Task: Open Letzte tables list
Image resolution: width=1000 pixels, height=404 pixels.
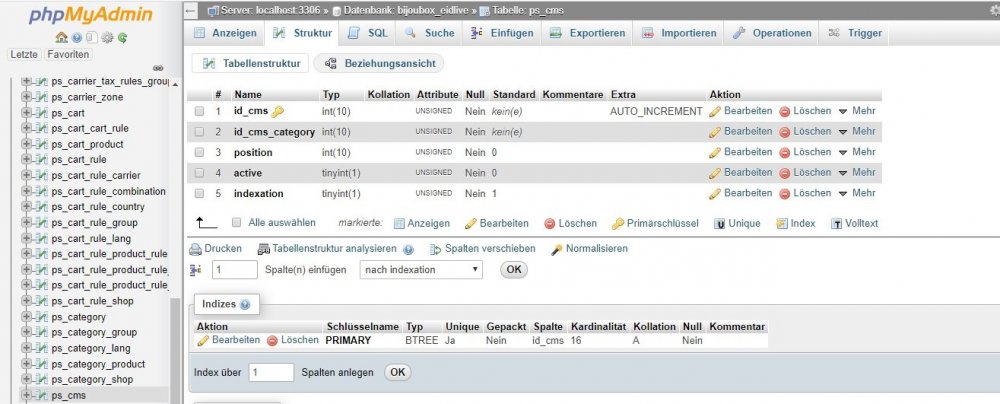Action: coord(24,54)
